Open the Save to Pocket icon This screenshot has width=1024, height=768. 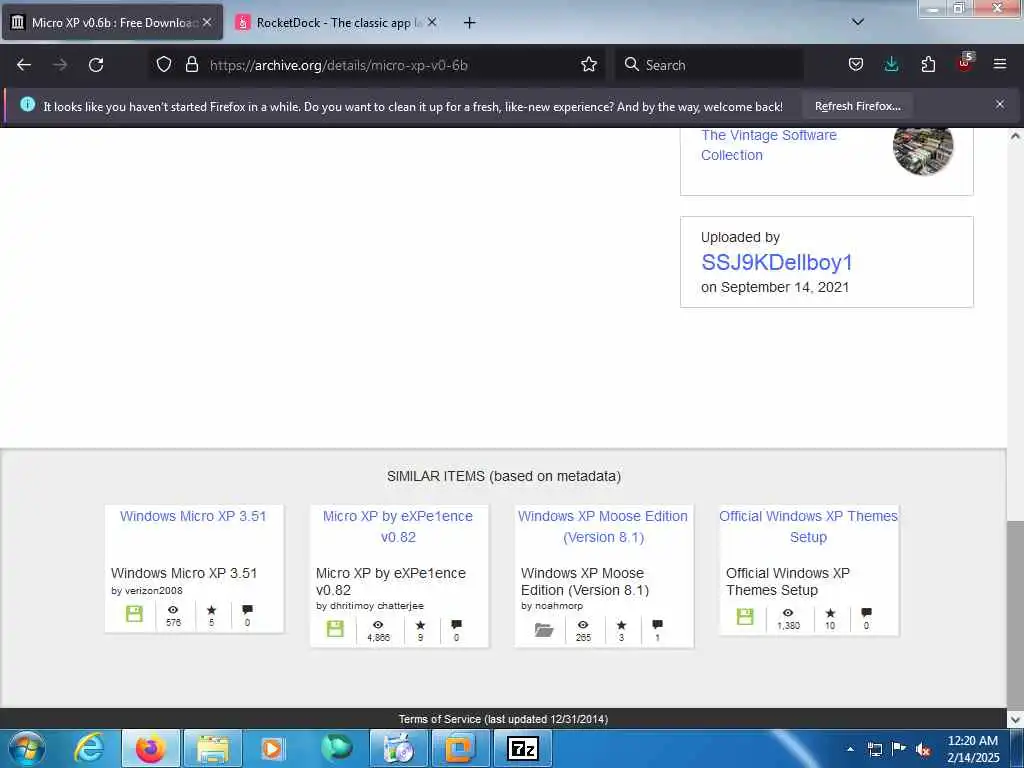click(x=856, y=65)
